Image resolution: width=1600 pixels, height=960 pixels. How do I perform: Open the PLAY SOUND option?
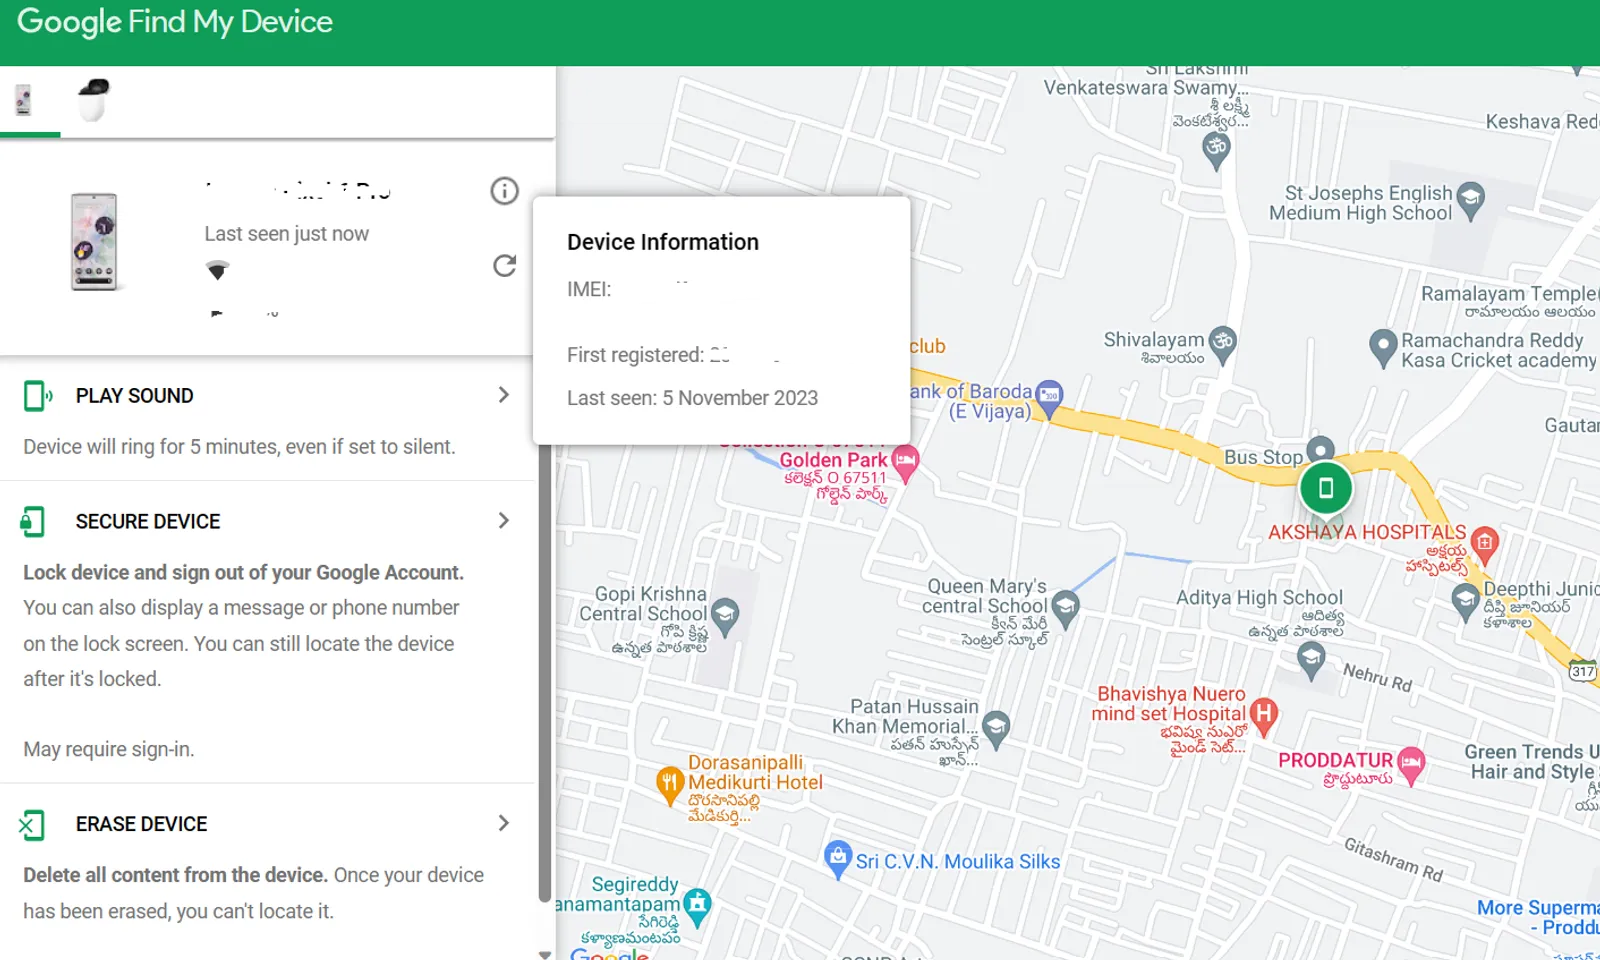[x=134, y=396]
